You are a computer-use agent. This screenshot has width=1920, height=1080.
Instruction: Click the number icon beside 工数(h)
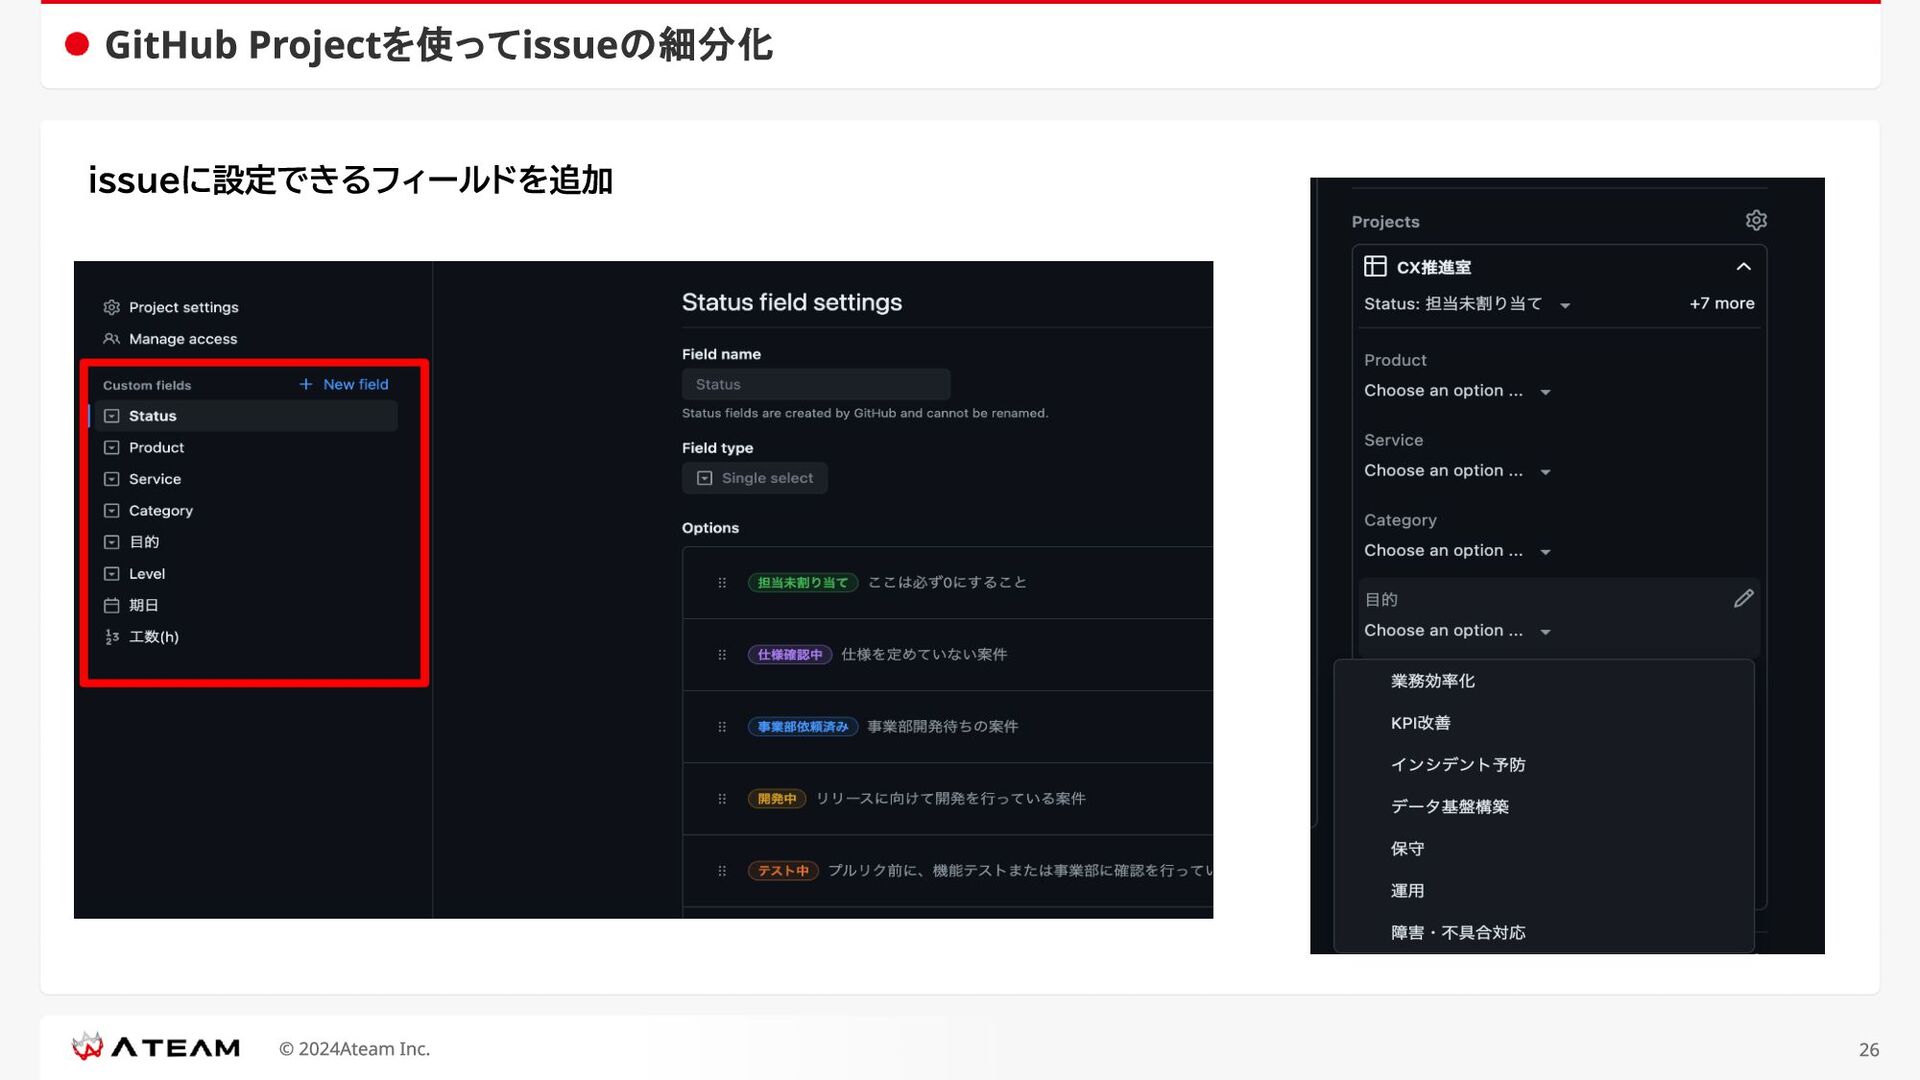[x=112, y=637]
